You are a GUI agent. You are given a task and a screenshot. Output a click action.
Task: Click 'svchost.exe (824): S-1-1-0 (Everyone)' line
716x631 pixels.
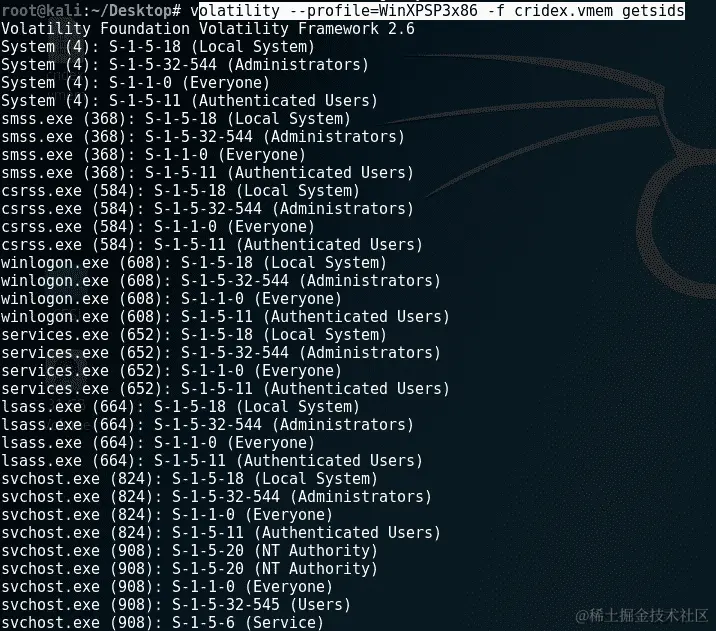[167, 515]
